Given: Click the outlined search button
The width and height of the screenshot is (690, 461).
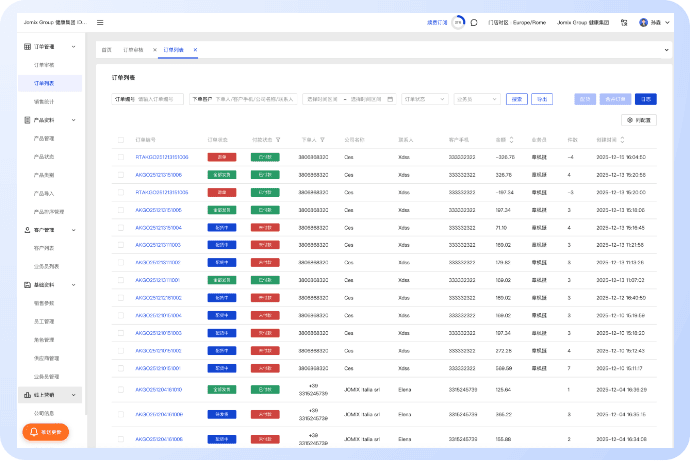Looking at the screenshot, I should click(516, 99).
